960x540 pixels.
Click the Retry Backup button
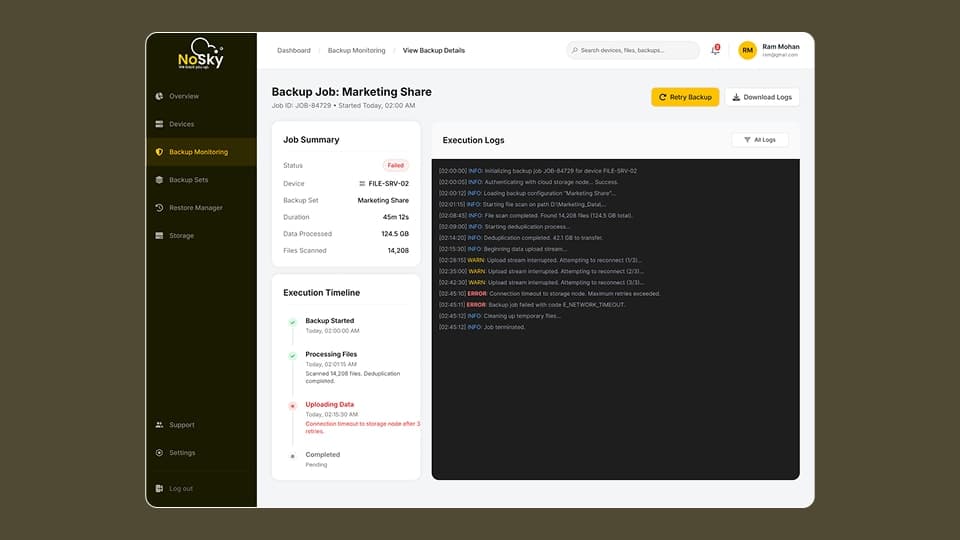(x=685, y=97)
